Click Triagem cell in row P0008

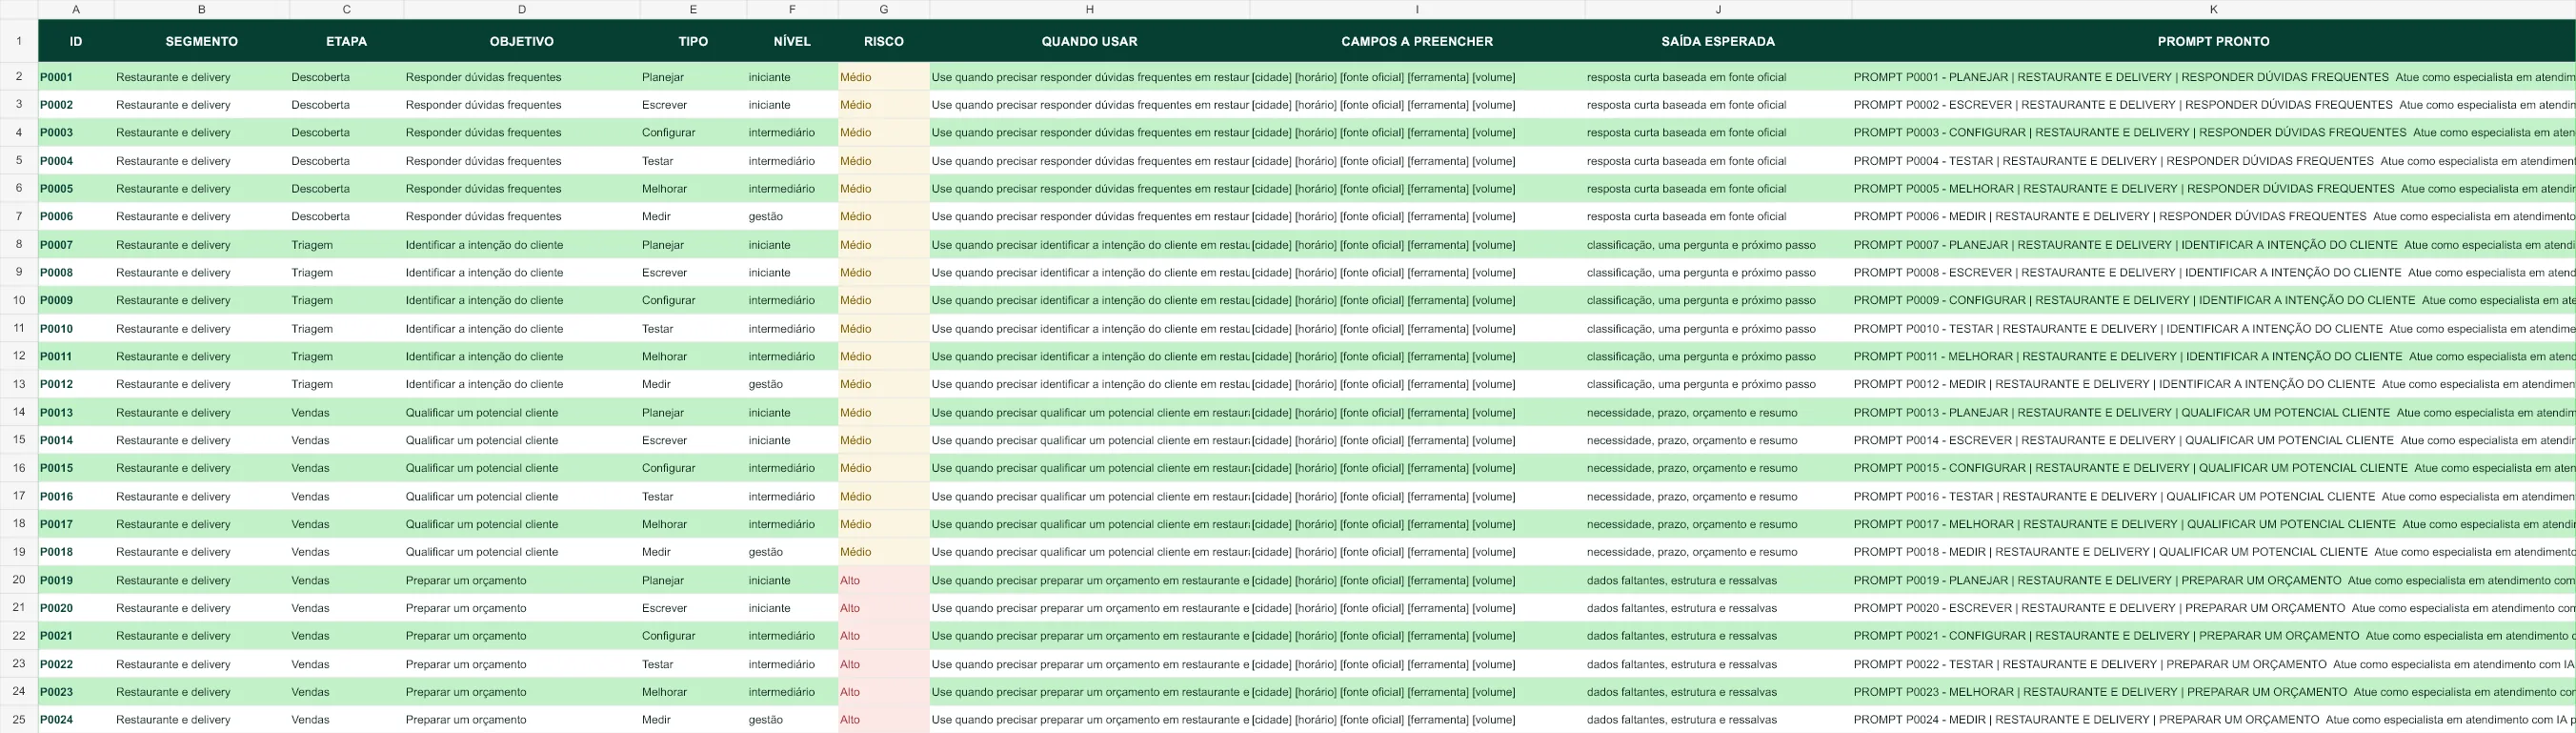point(347,272)
